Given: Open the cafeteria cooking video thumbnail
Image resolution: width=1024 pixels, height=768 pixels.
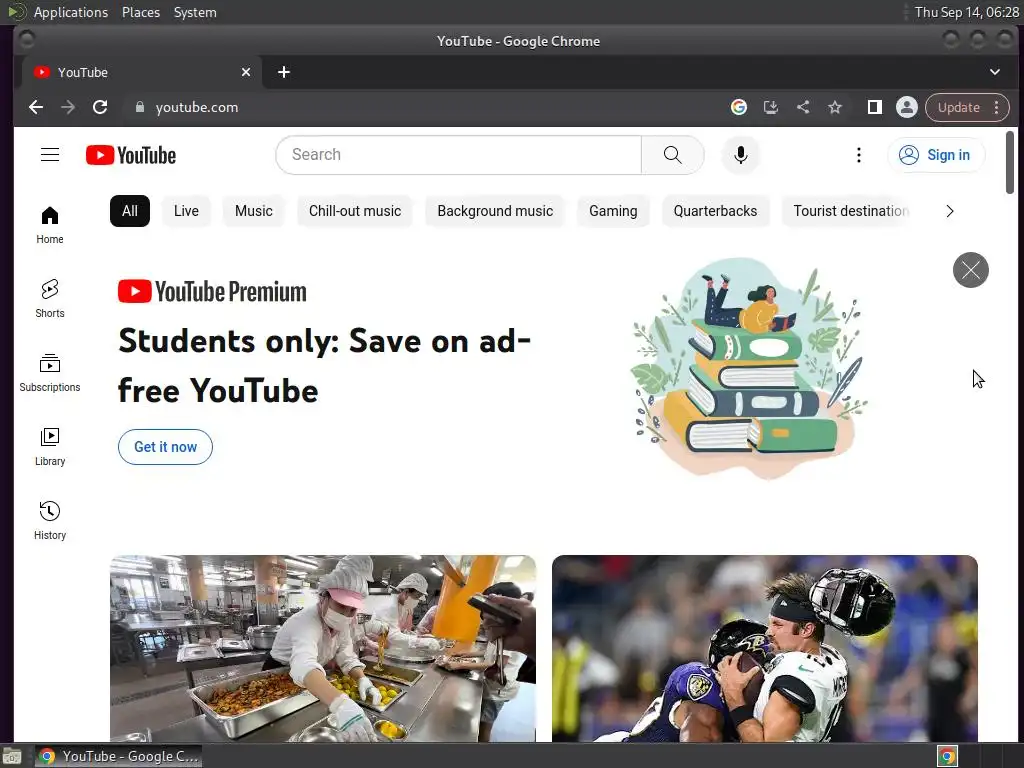Looking at the screenshot, I should point(323,648).
